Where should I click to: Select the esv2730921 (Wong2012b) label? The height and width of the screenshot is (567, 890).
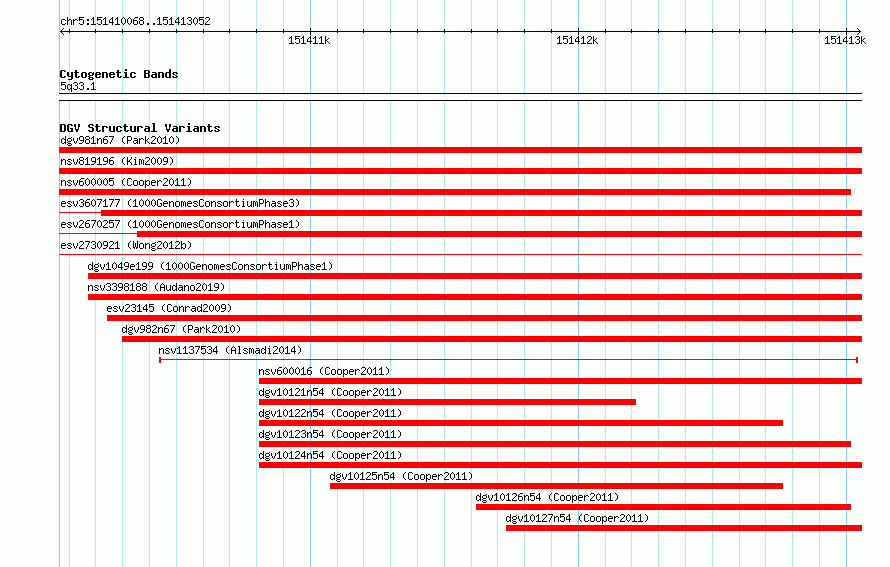[126, 245]
